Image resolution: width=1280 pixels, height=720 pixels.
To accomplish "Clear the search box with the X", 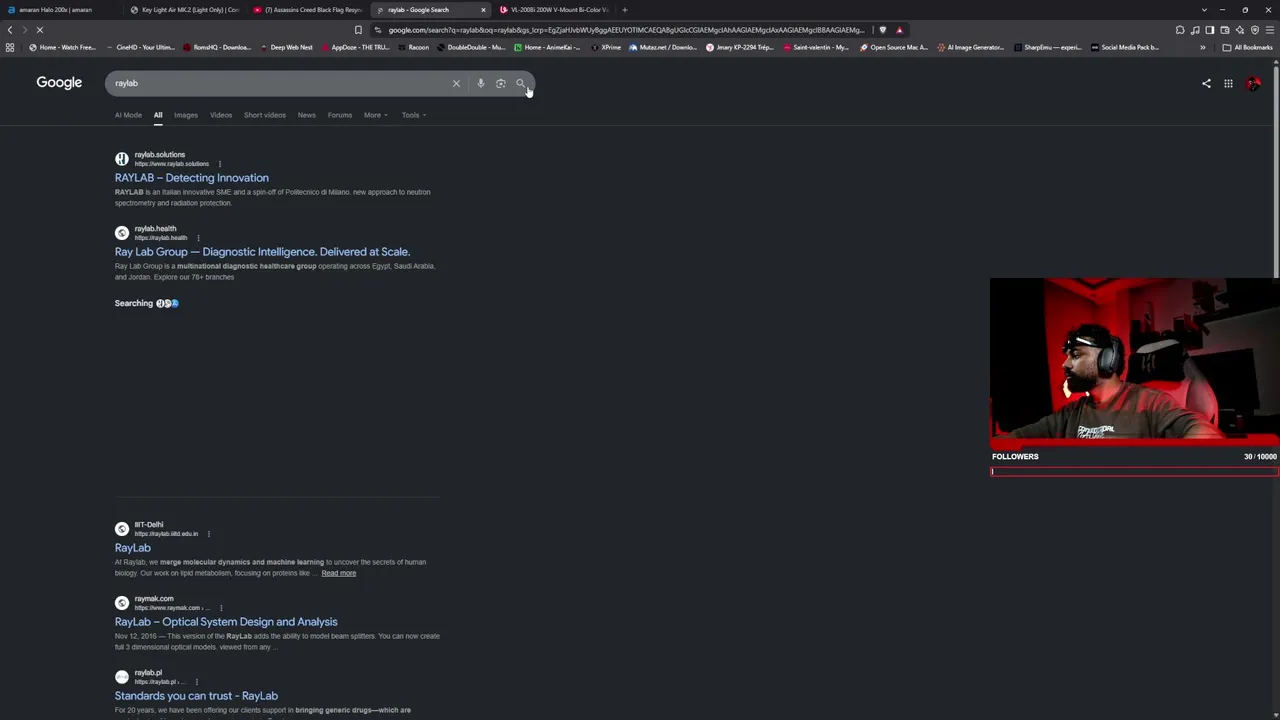I will coord(456,83).
